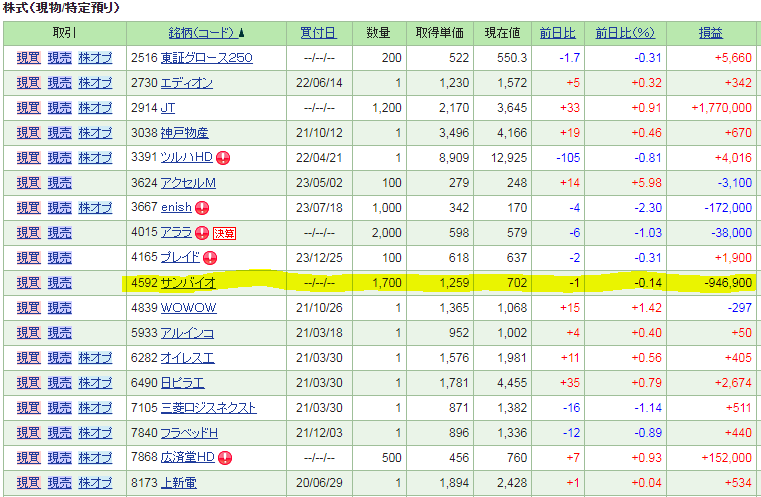Click 現売 on the enish row
This screenshot has width=761, height=497.
tap(60, 208)
